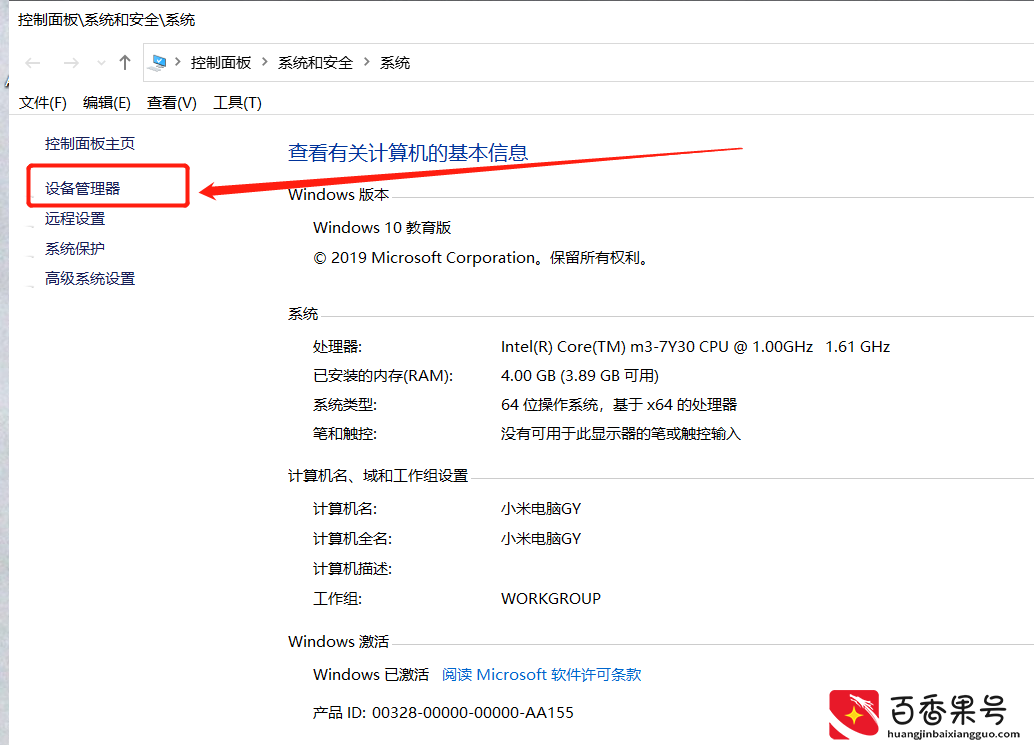This screenshot has width=1034, height=745.
Task: Click the Windows 已激活 status text
Action: click(371, 674)
